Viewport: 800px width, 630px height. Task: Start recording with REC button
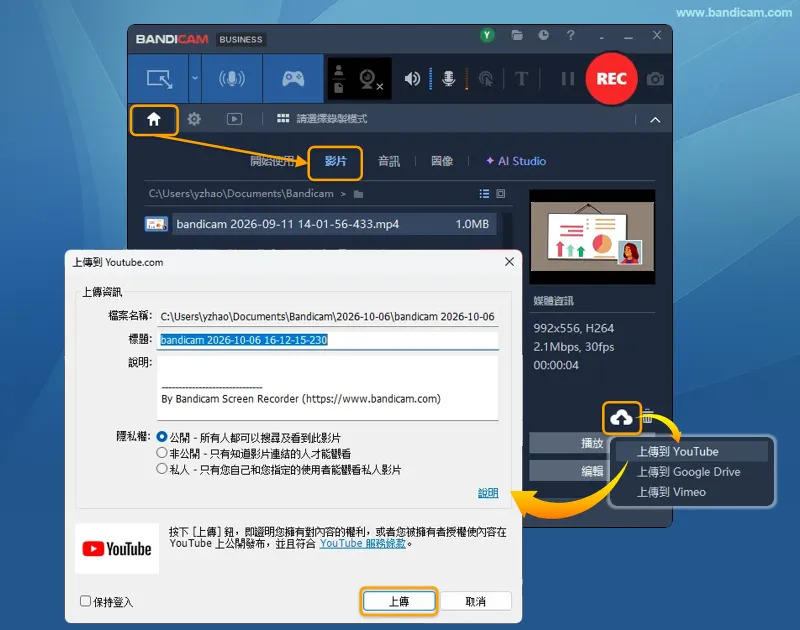611,79
